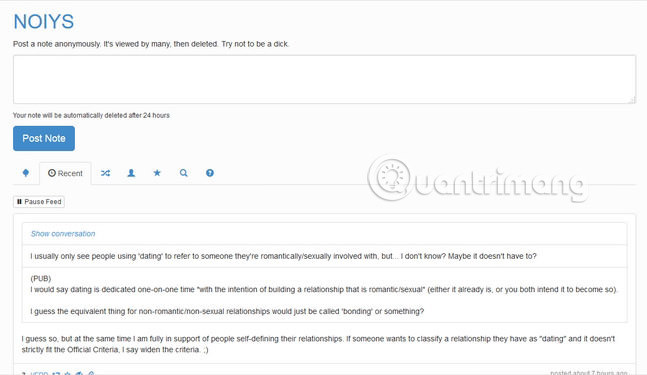Open the search magnifier tab

click(x=184, y=173)
